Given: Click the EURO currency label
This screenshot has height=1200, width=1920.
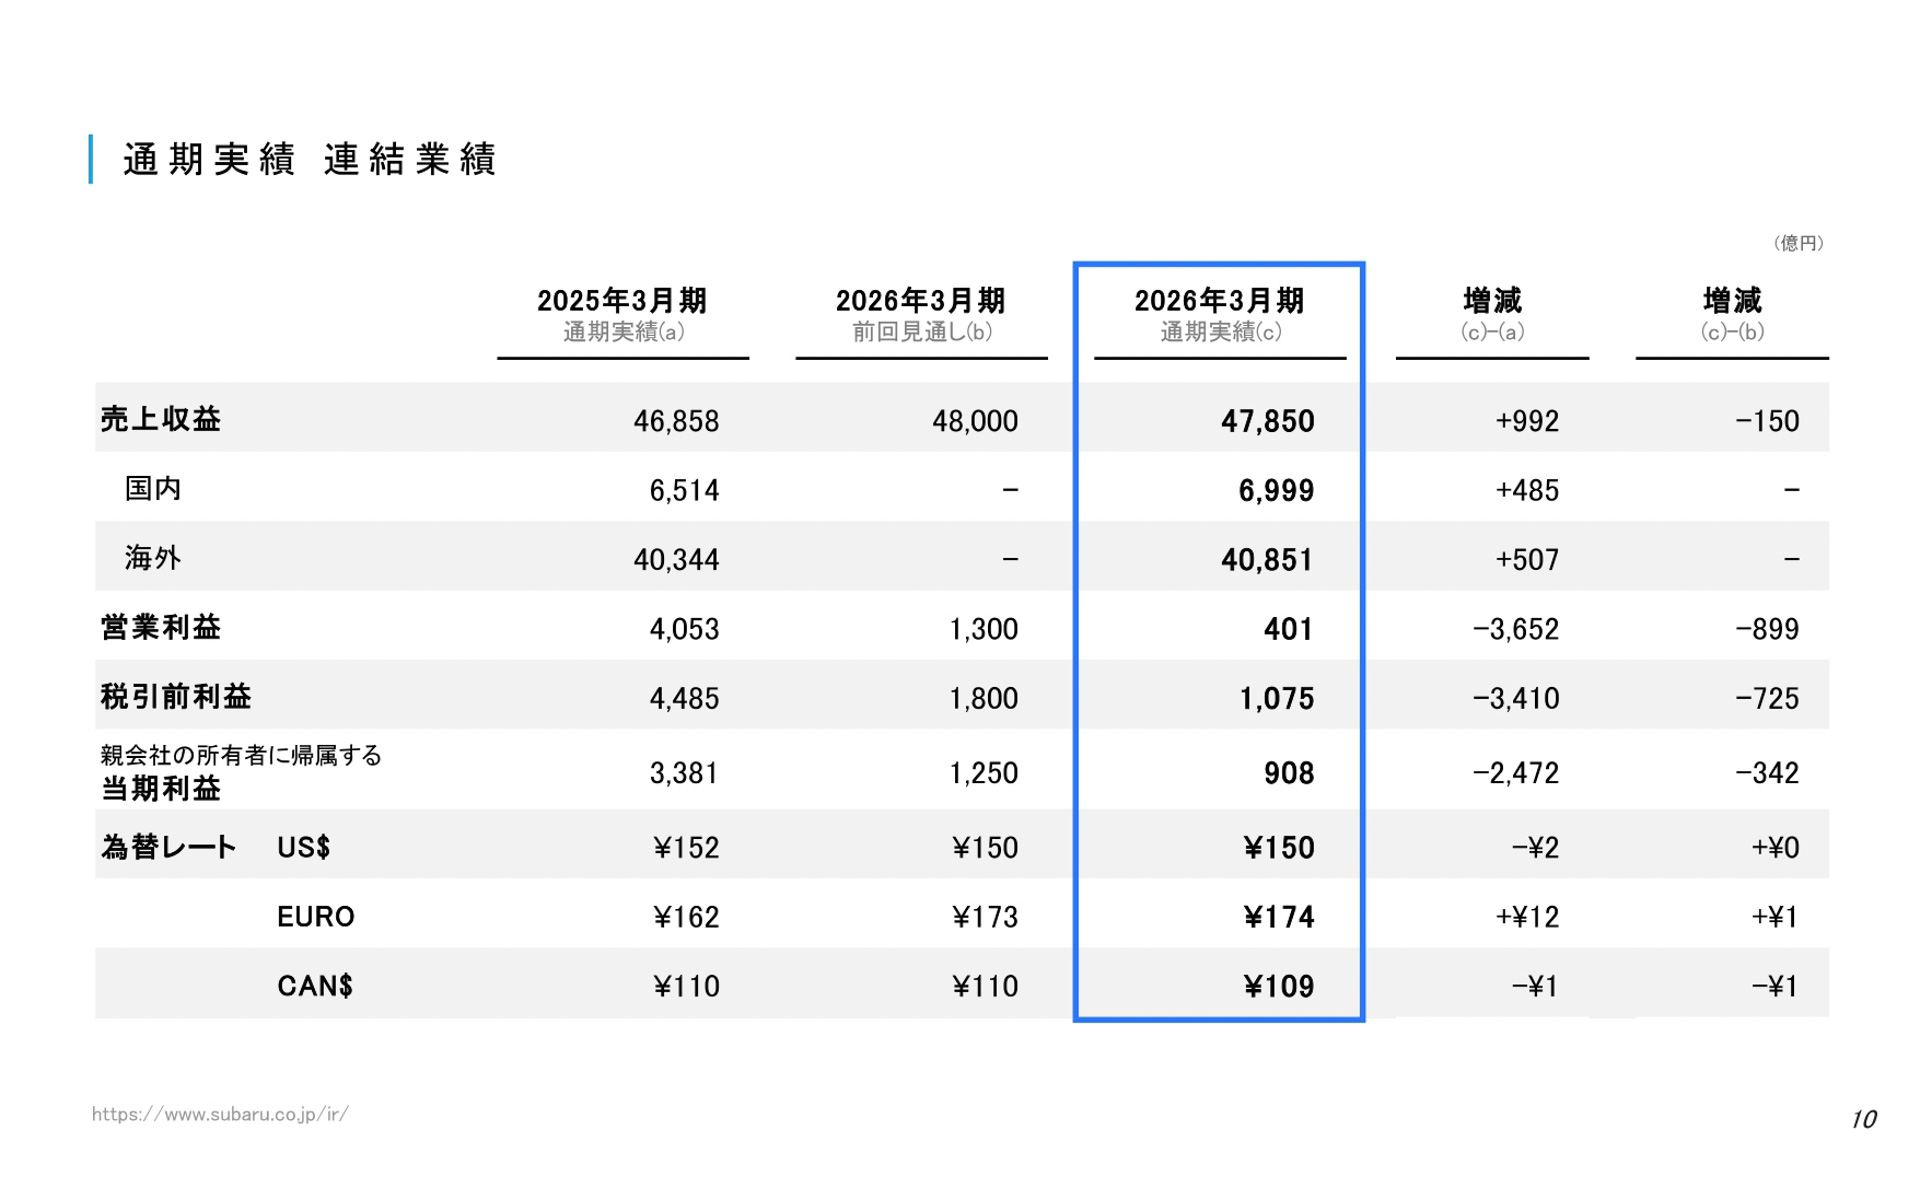Looking at the screenshot, I should tap(316, 917).
